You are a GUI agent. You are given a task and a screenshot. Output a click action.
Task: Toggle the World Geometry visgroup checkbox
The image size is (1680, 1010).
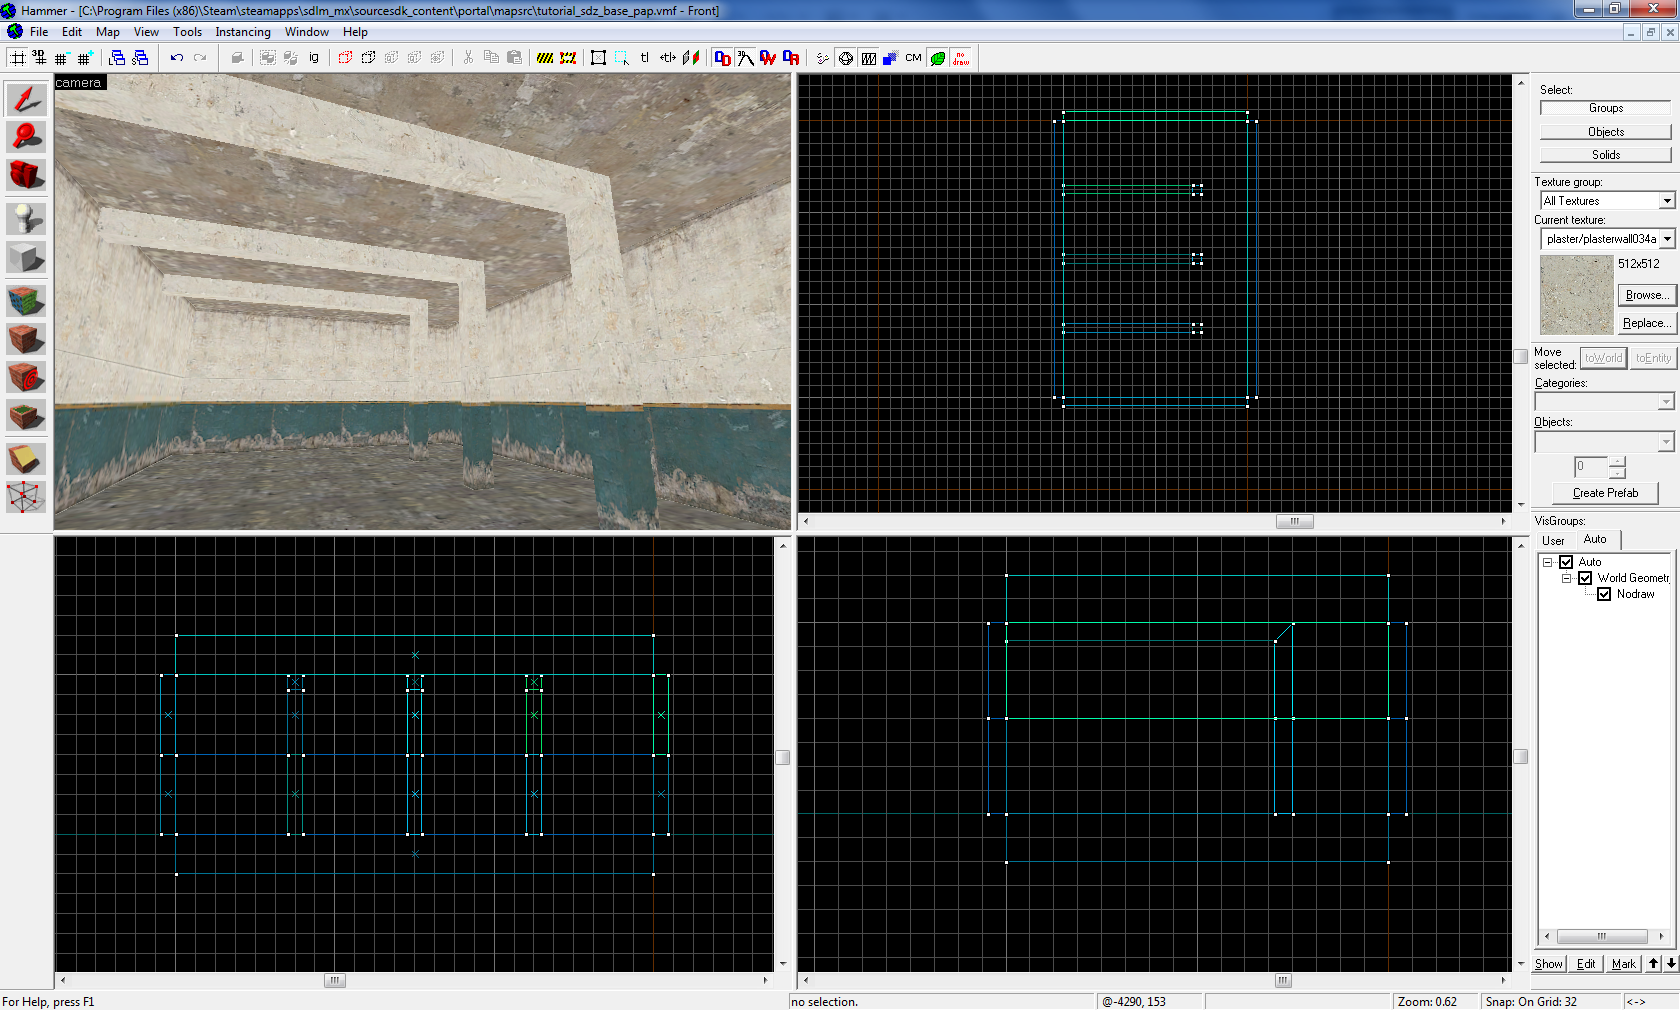pyautogui.click(x=1585, y=578)
